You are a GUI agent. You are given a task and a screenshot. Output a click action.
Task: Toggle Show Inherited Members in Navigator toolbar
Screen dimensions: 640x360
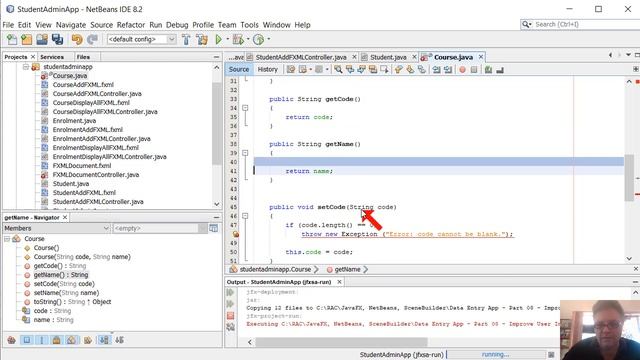tap(11, 340)
